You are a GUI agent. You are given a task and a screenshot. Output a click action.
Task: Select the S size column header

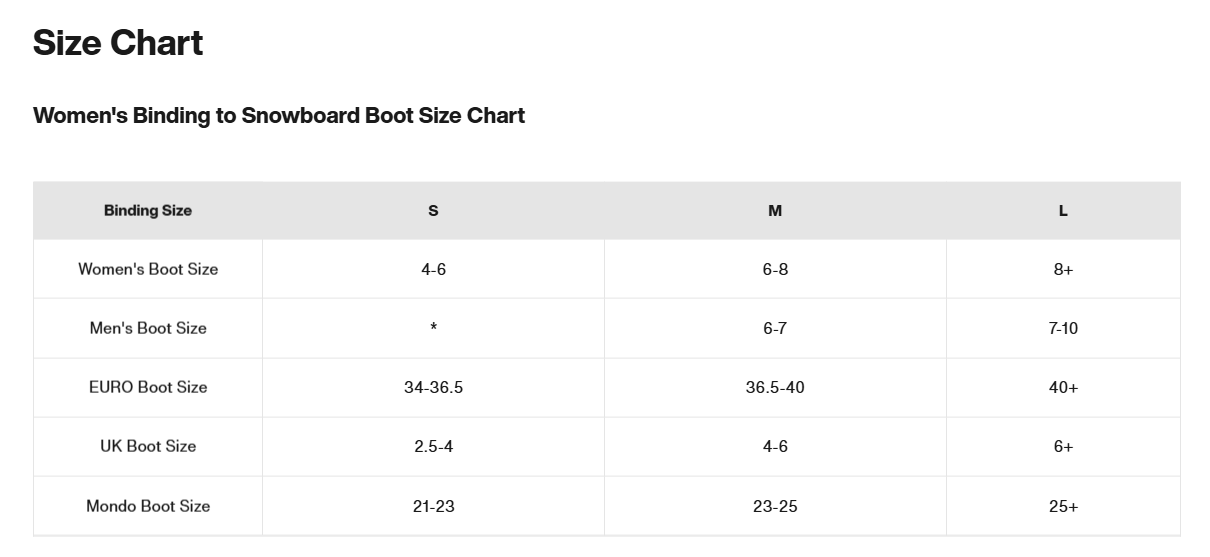[433, 210]
